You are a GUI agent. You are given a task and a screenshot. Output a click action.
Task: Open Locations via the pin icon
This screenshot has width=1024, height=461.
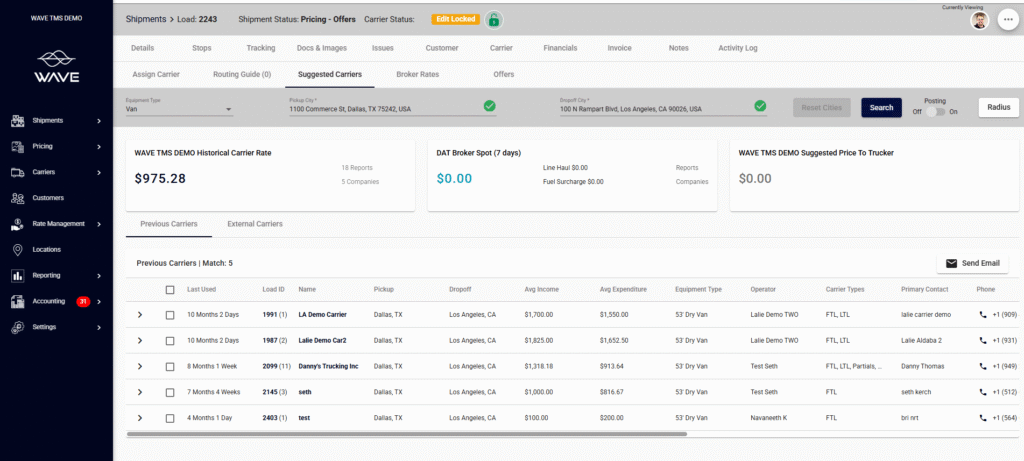pyautogui.click(x=18, y=249)
